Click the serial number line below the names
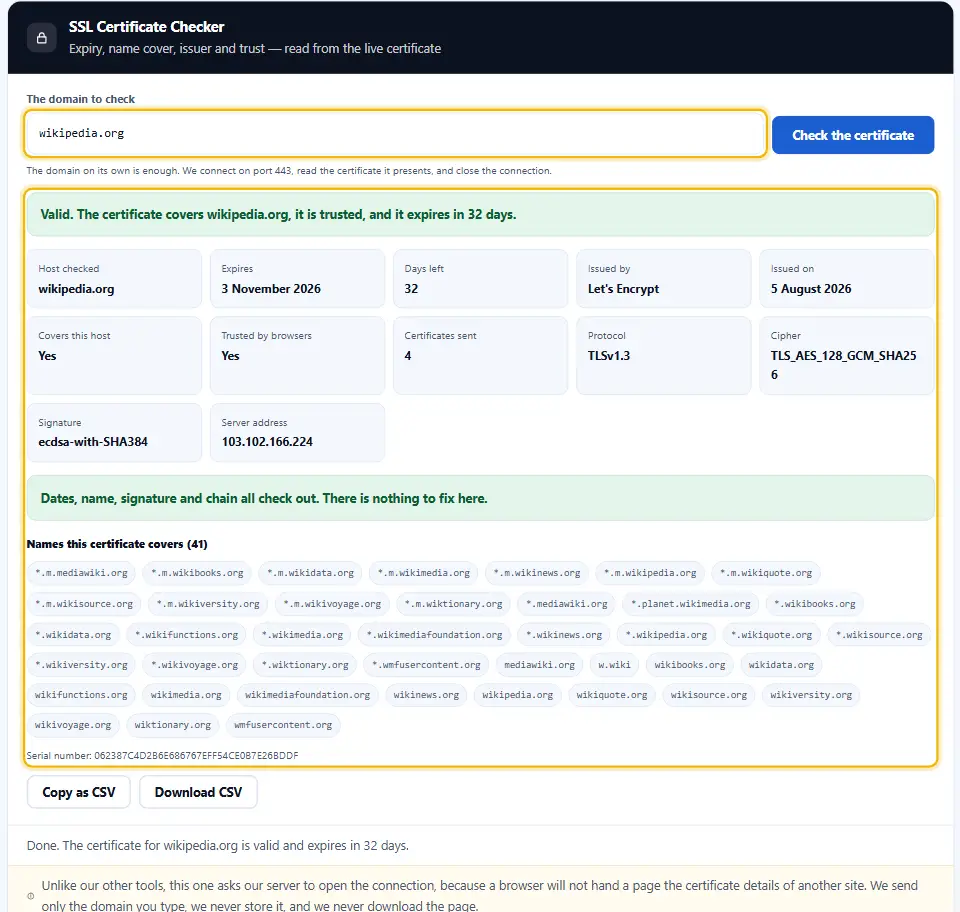 click(162, 755)
